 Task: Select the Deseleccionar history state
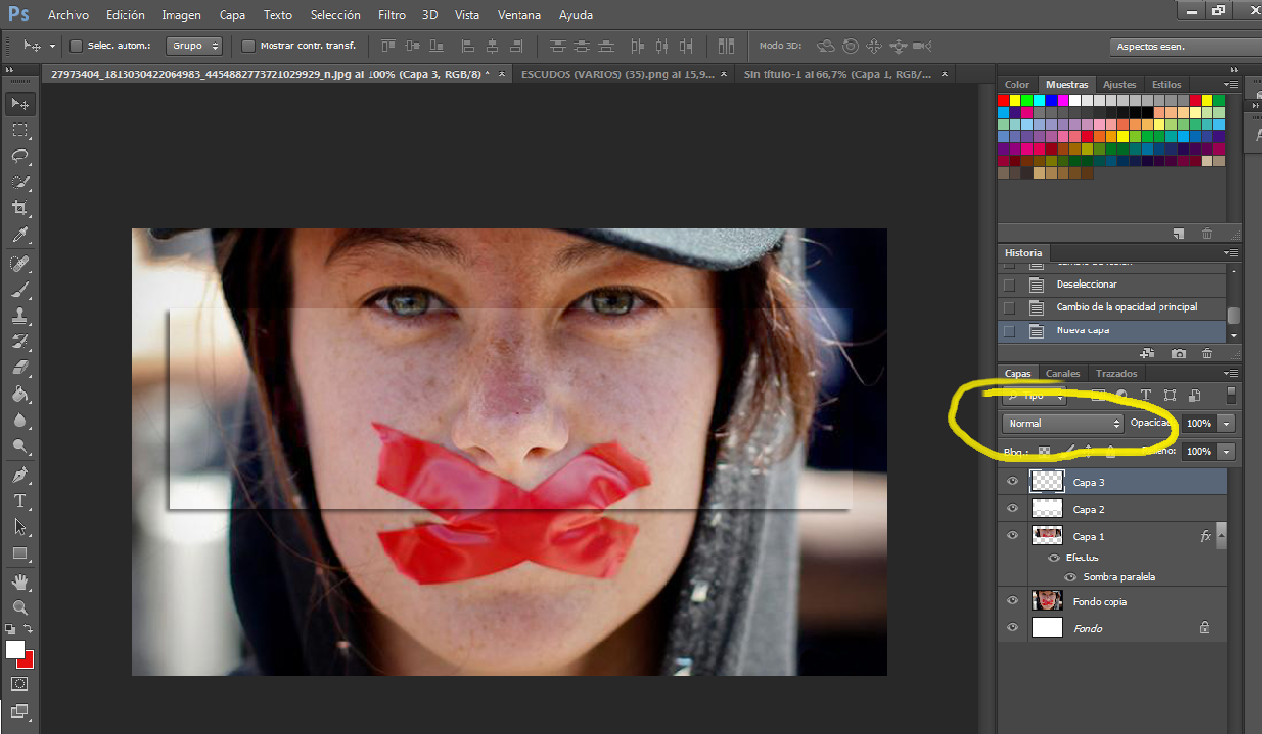[1086, 284]
